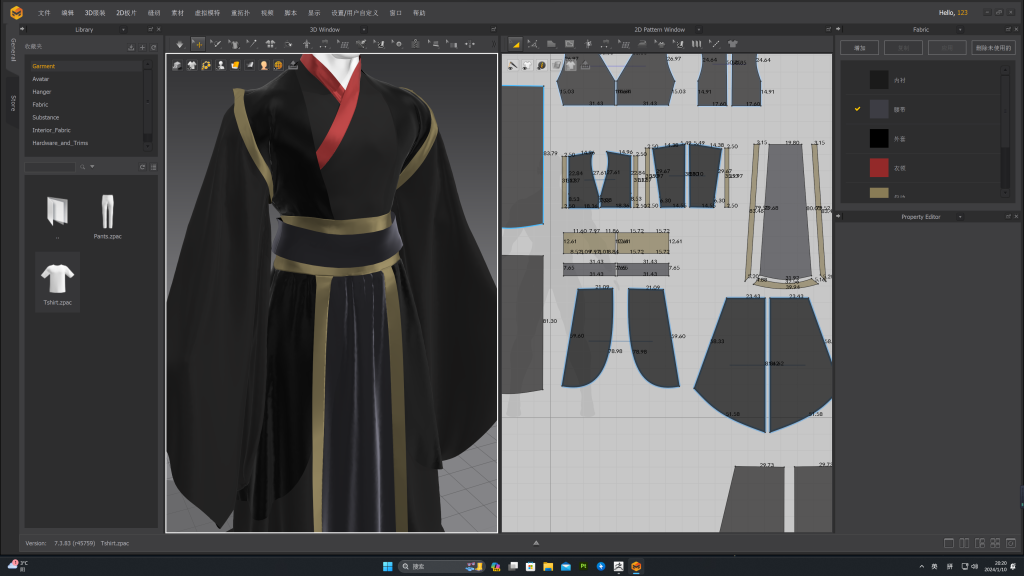
Task: Click the 删除未使用的 fabric button
Action: click(993, 48)
